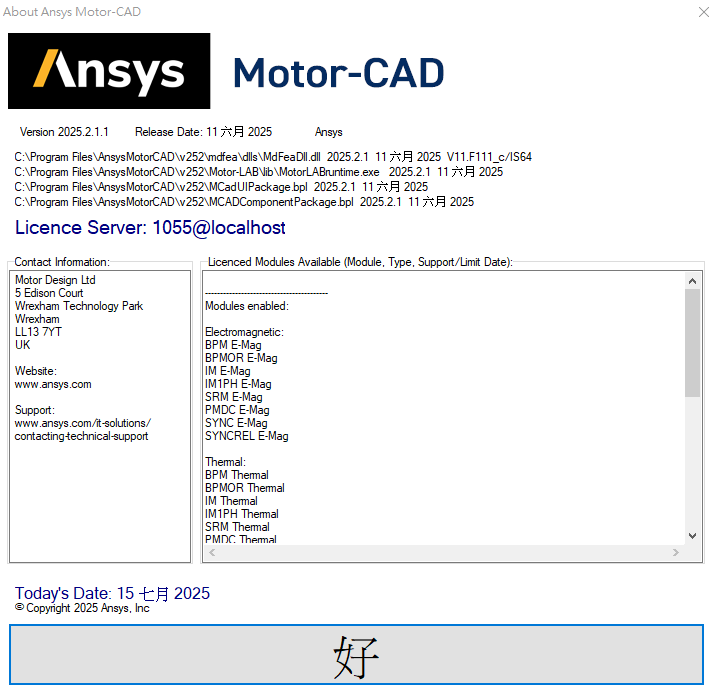Click the Modules enabled: line
Image resolution: width=718 pixels, height=688 pixels.
click(x=247, y=306)
